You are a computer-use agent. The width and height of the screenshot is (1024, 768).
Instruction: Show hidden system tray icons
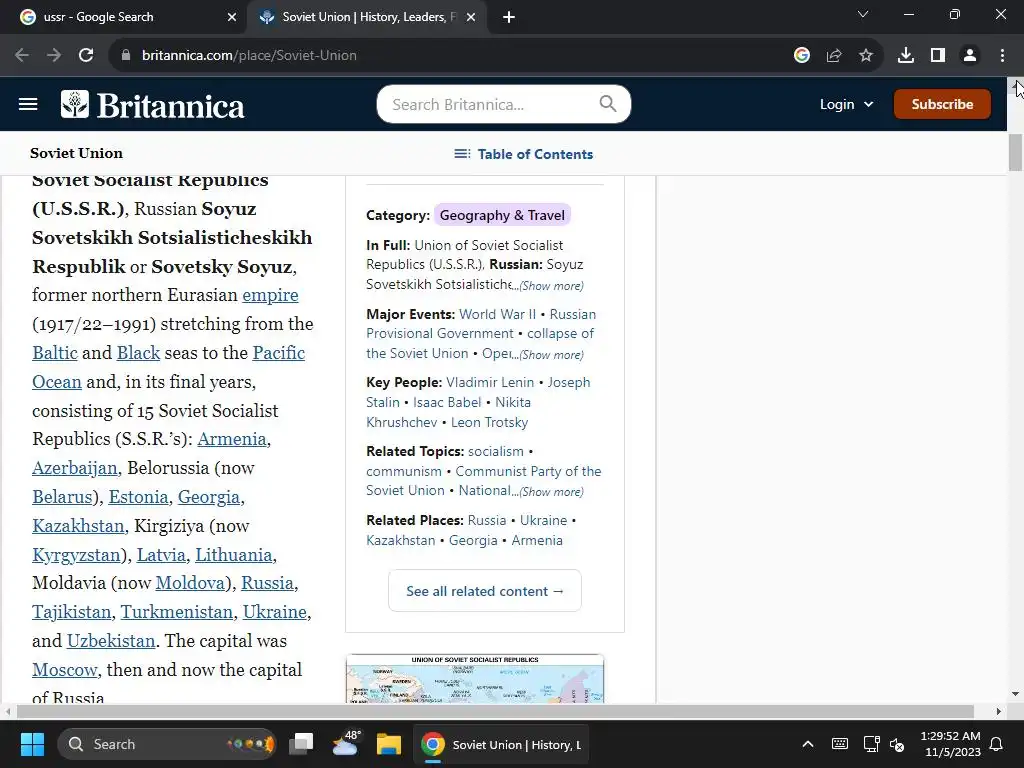808,744
